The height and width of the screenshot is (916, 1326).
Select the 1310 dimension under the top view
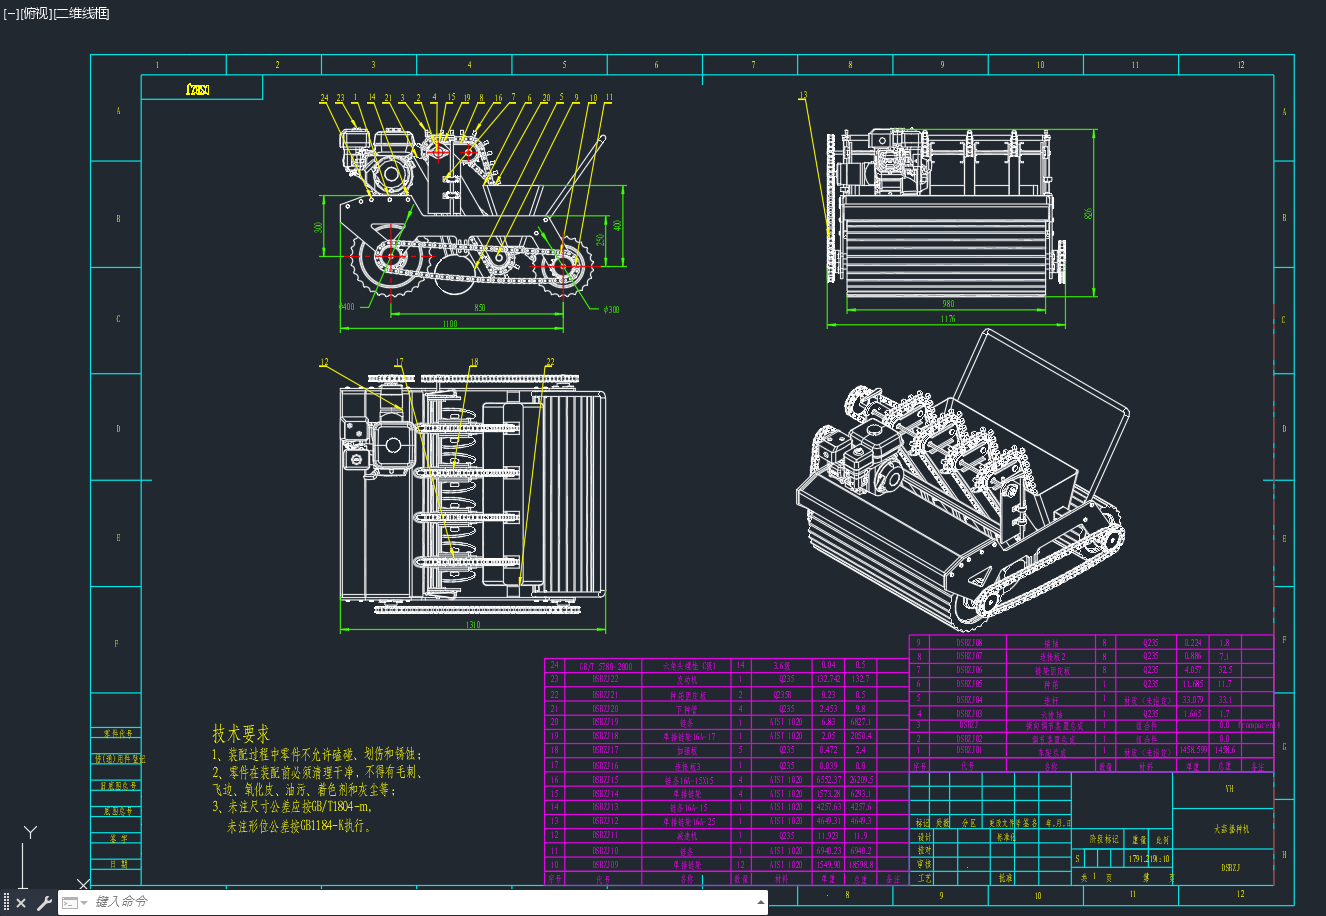pyautogui.click(x=472, y=625)
